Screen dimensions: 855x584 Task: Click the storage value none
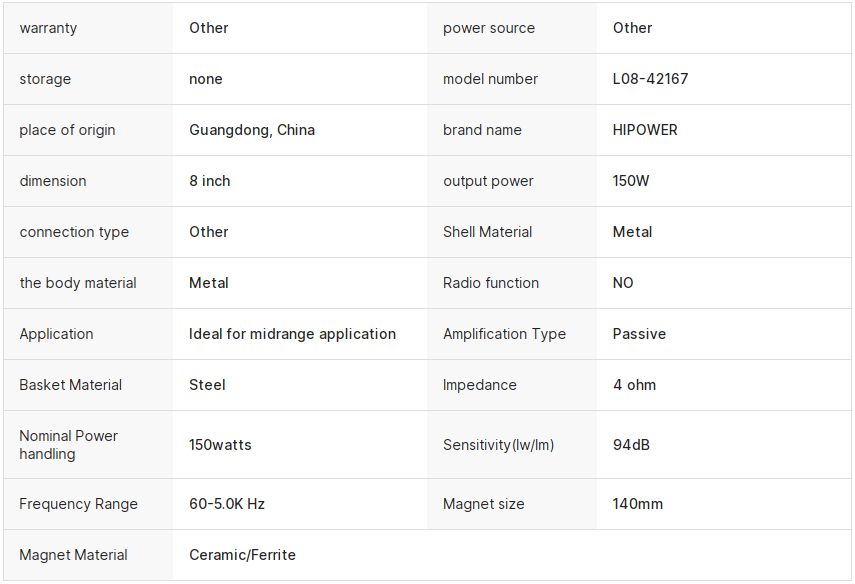pyautogui.click(x=206, y=79)
